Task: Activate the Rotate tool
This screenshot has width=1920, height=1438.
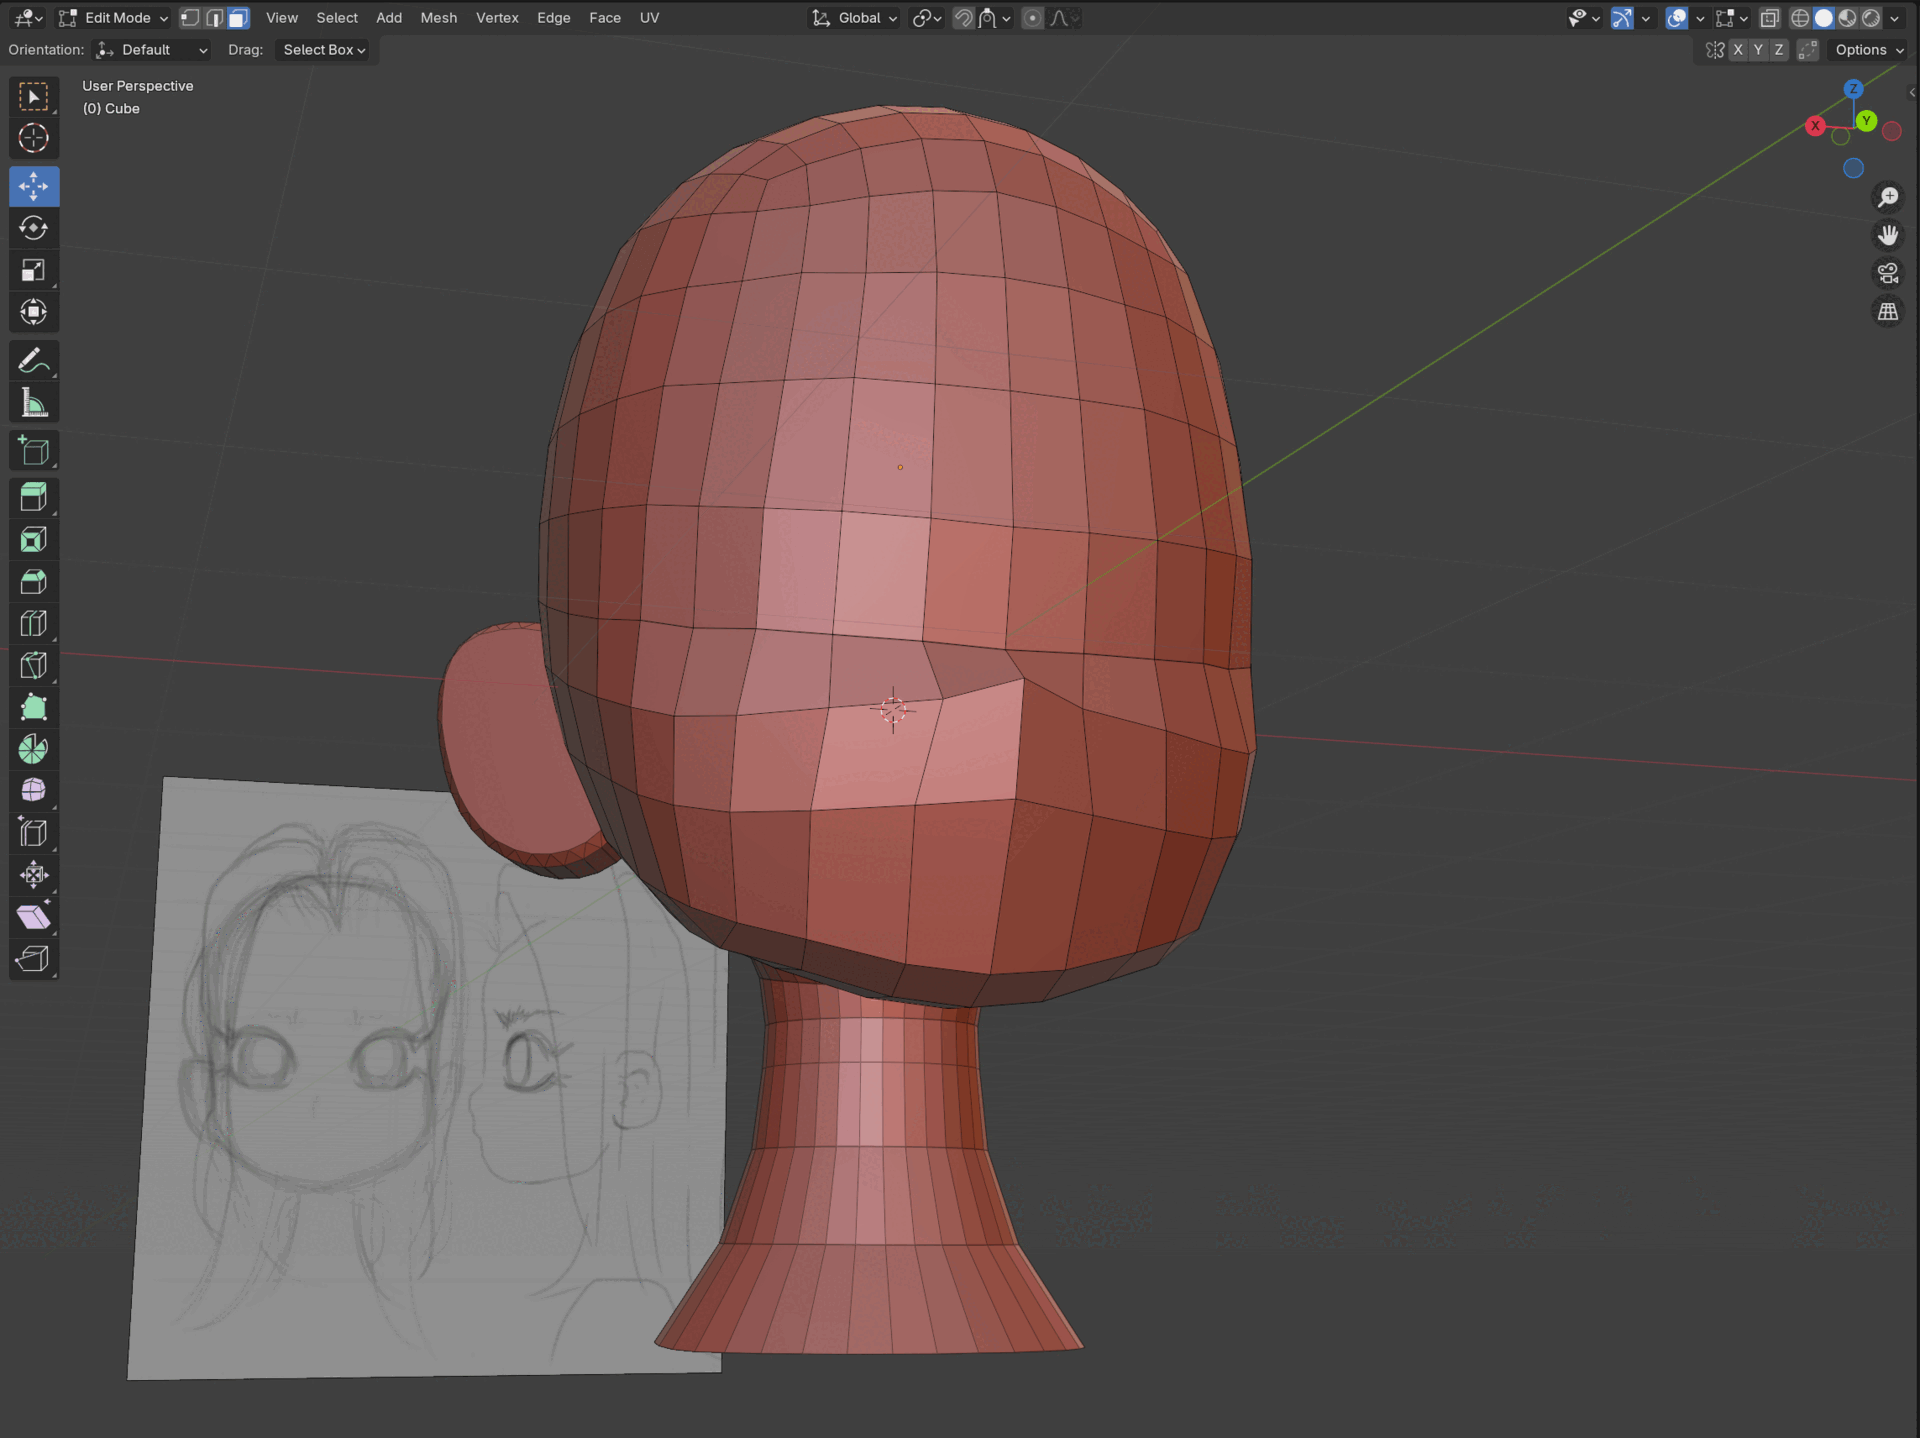Action: click(x=33, y=228)
